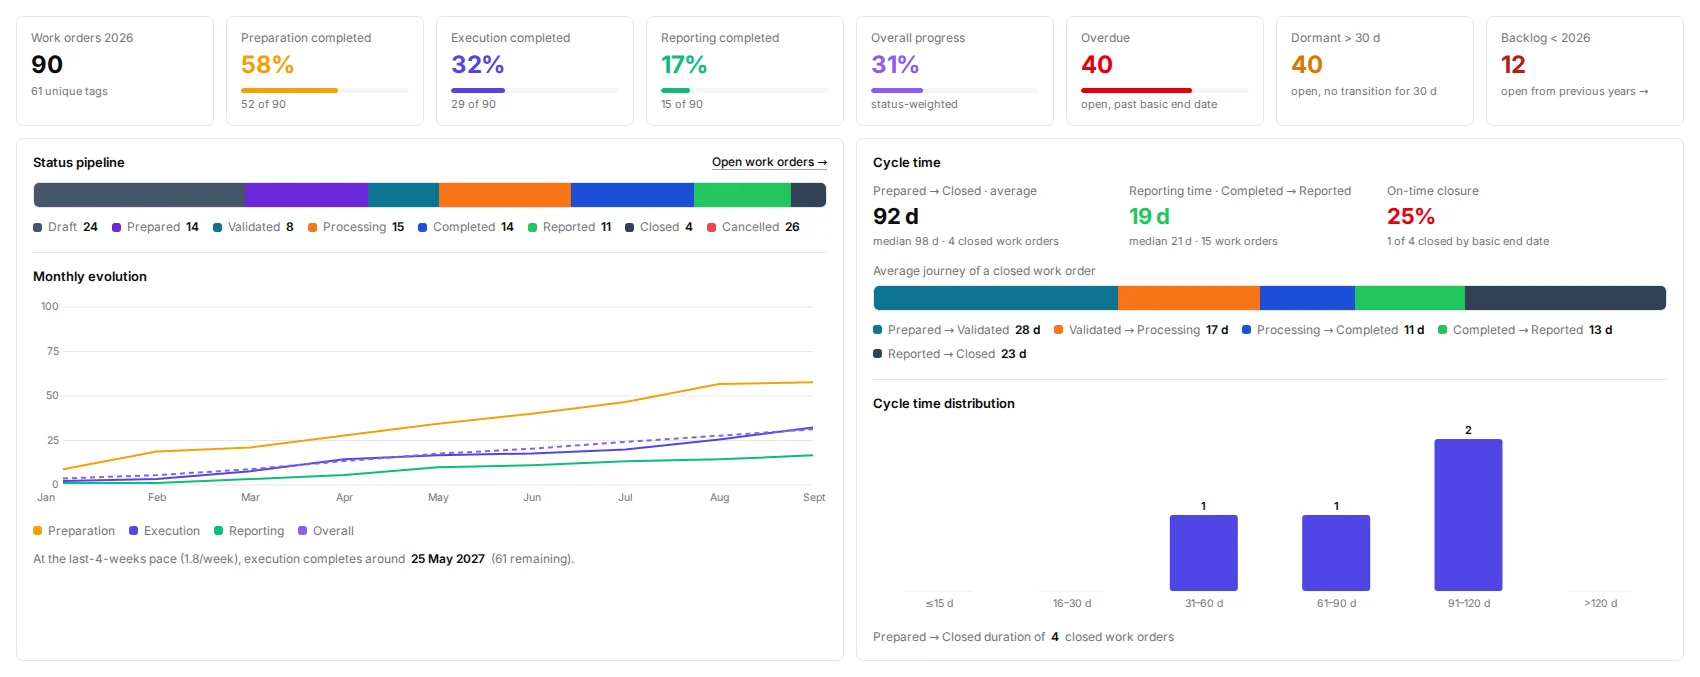
Task: Toggle the Reporting series in chart legend
Action: [x=249, y=531]
